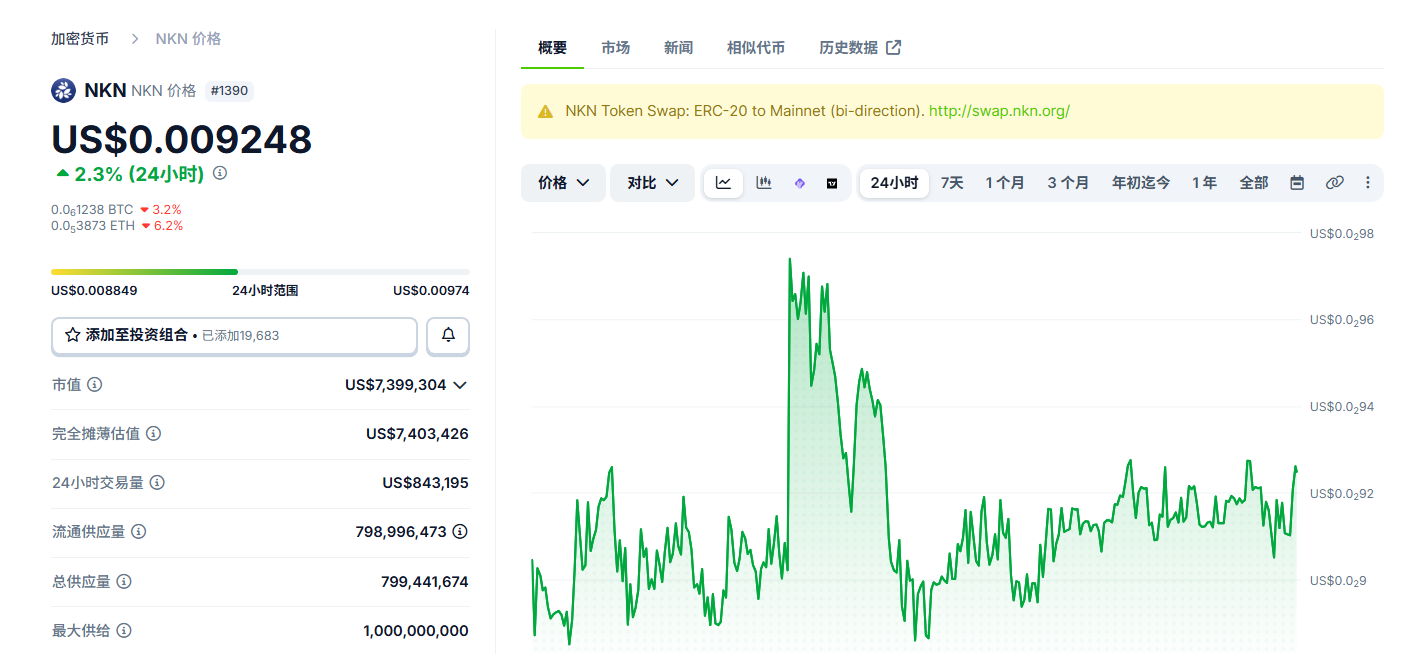The width and height of the screenshot is (1428, 654).
Task: Copy chart link via chain icon
Action: 1334,183
